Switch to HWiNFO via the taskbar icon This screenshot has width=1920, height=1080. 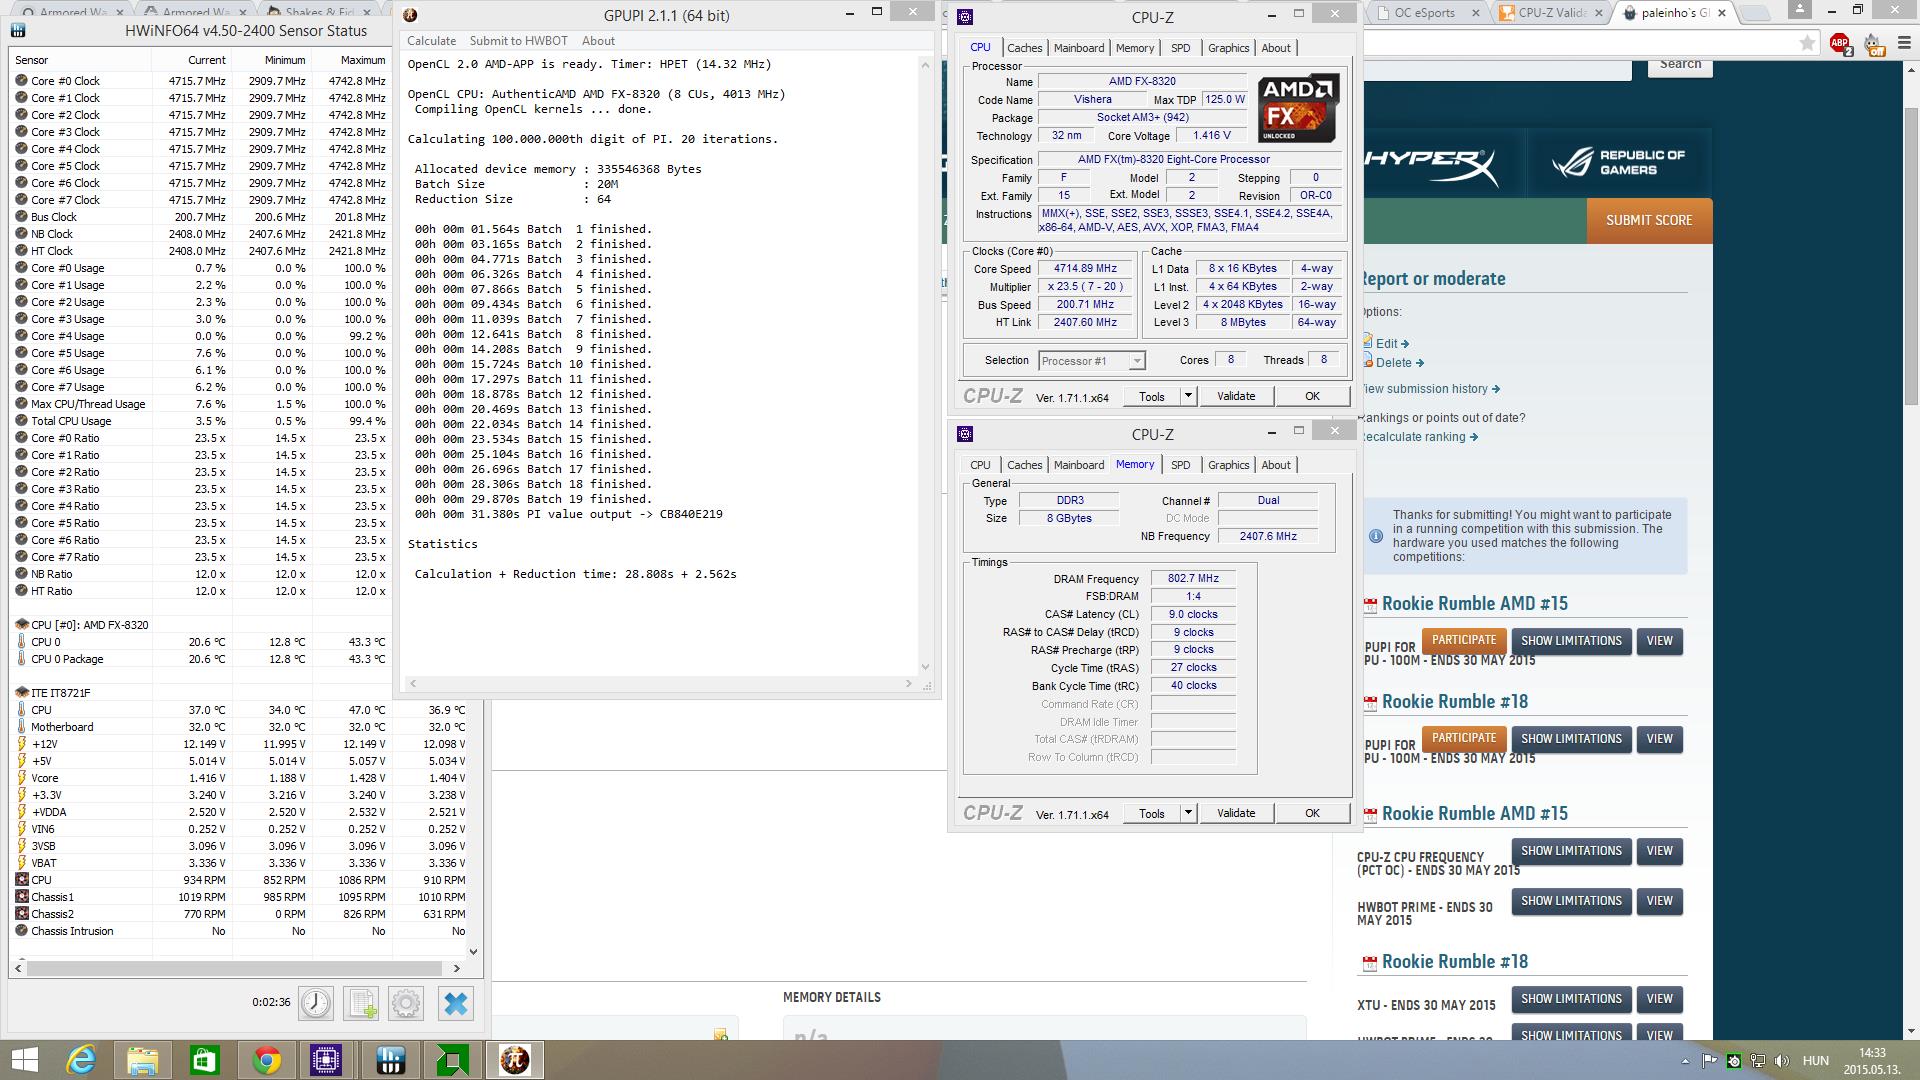click(x=391, y=1060)
